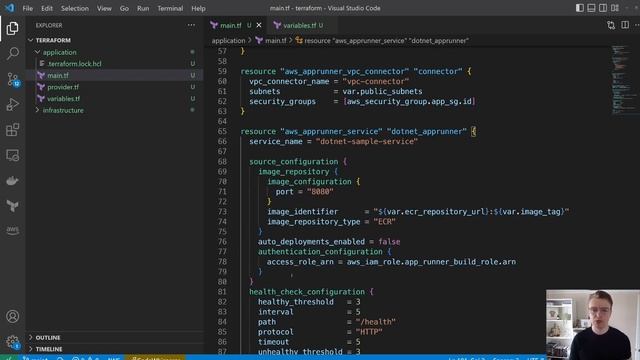The width and height of the screenshot is (640, 360).
Task: Open the Customize Layout icon
Action: click(615, 8)
